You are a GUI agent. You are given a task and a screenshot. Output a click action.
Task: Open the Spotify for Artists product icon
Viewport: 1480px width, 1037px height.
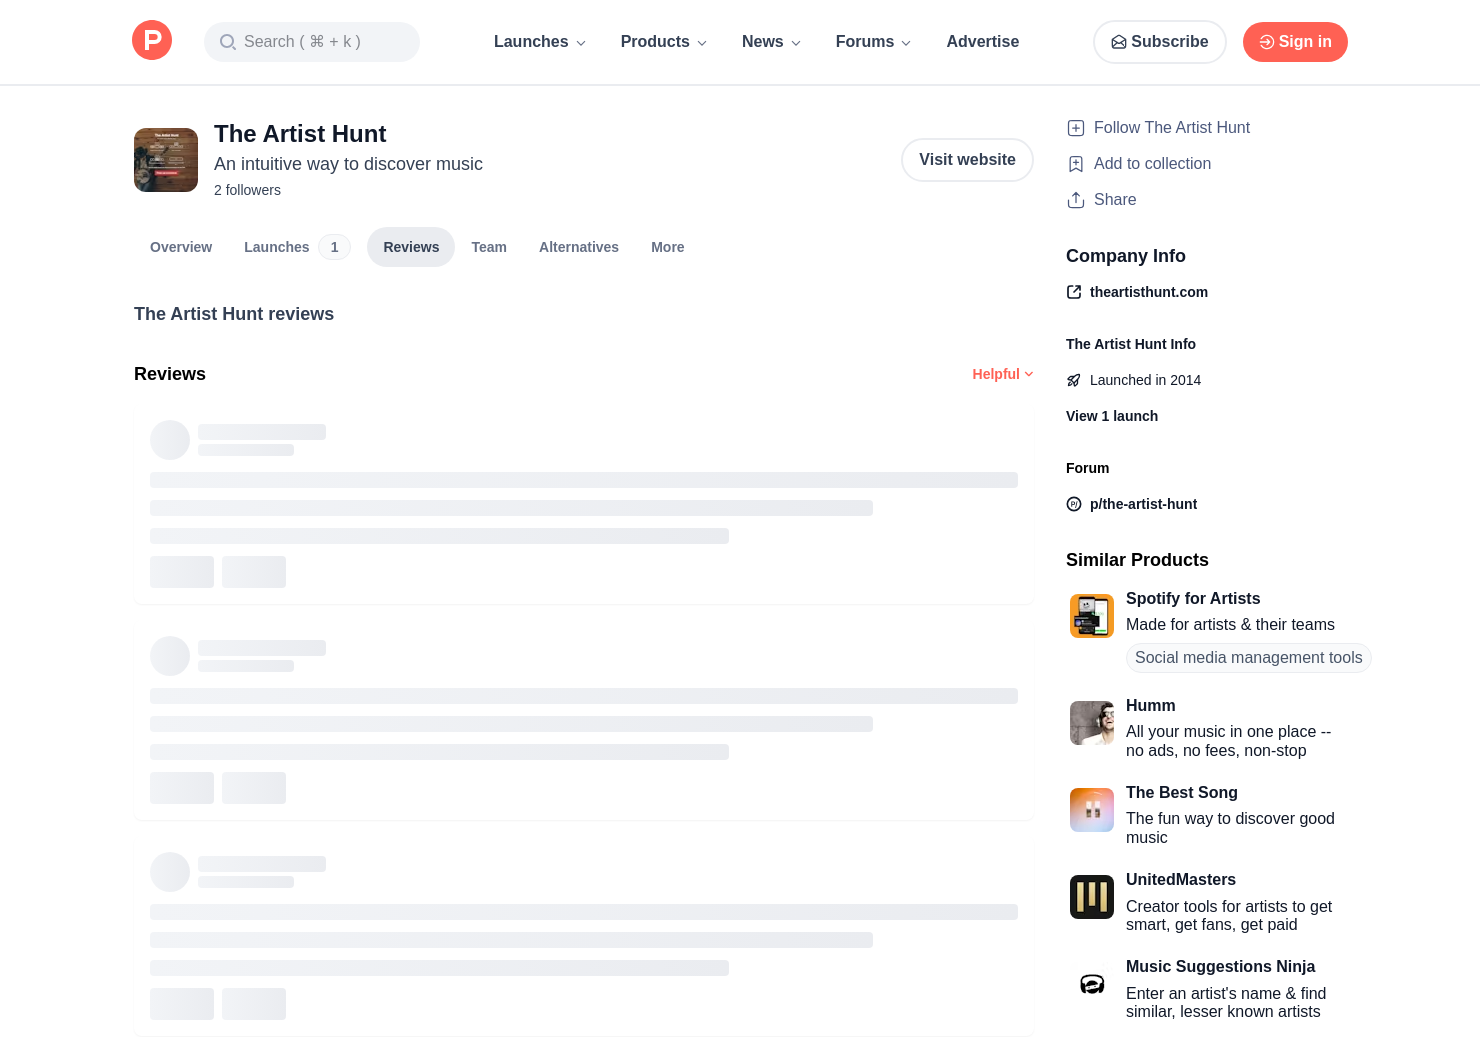pos(1091,616)
